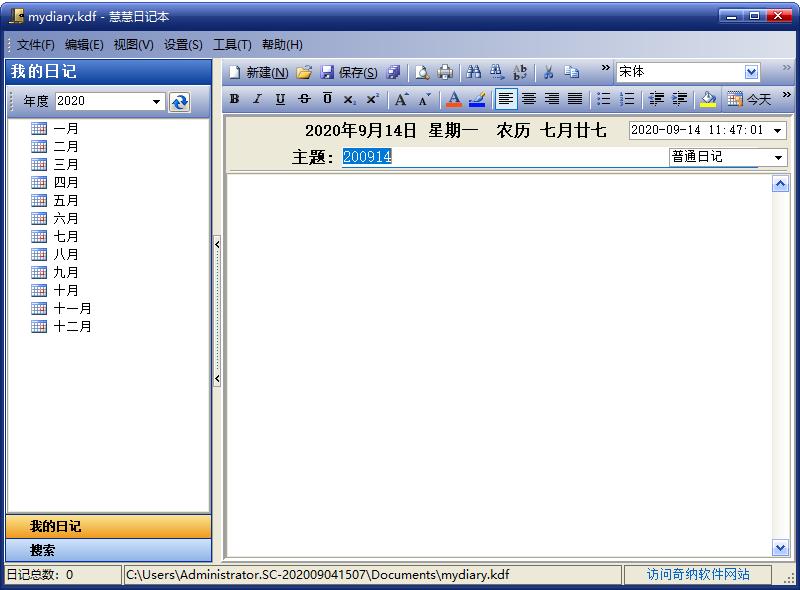The image size is (800, 590).
Task: Click the decrease font size icon
Action: tap(424, 99)
